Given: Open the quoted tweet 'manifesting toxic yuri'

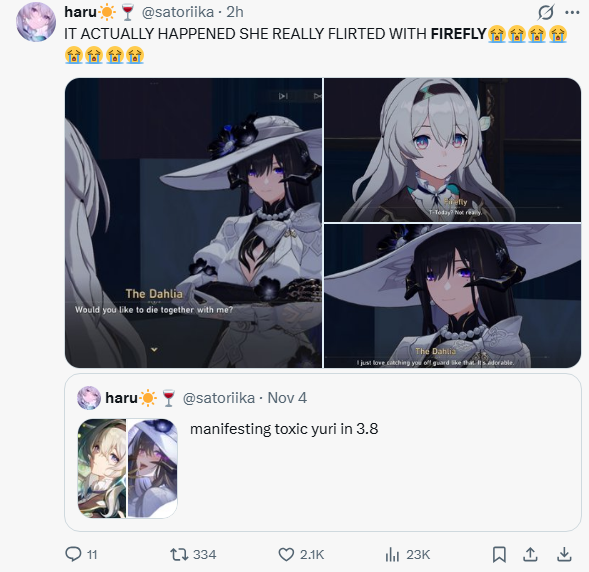Looking at the screenshot, I should pos(323,453).
